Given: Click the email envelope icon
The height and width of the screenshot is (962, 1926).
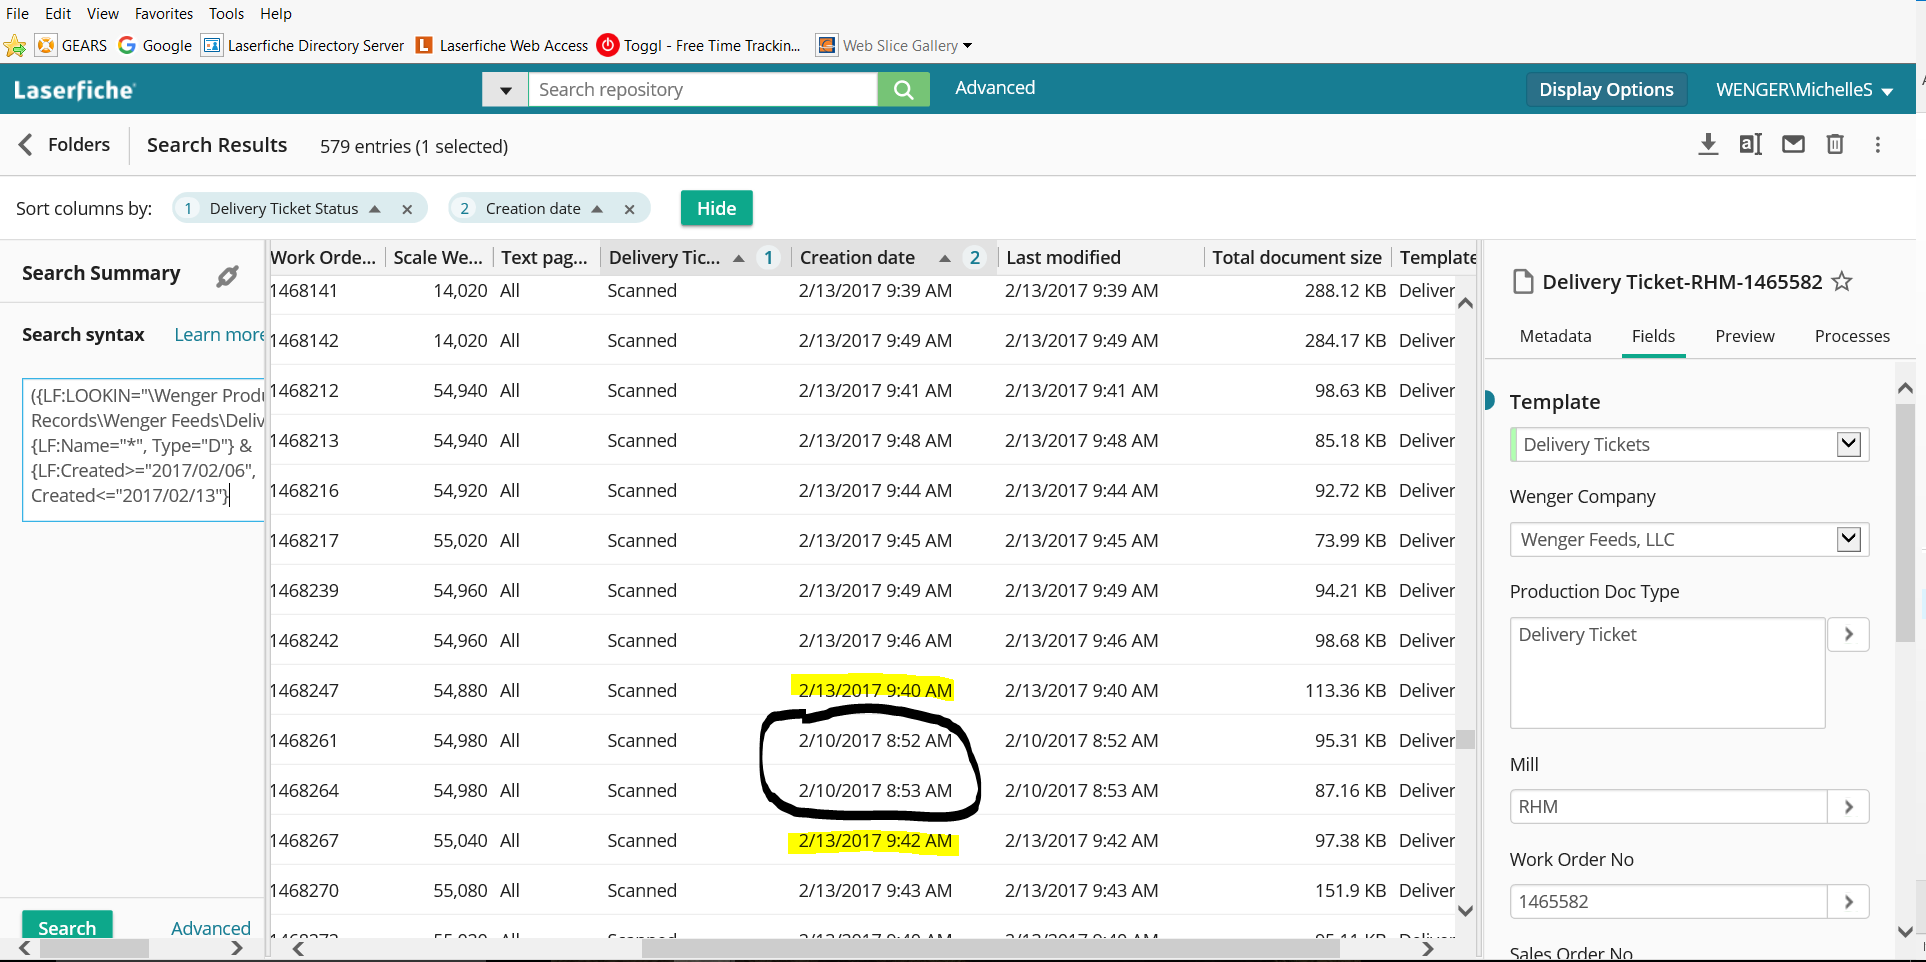Looking at the screenshot, I should coord(1793,145).
